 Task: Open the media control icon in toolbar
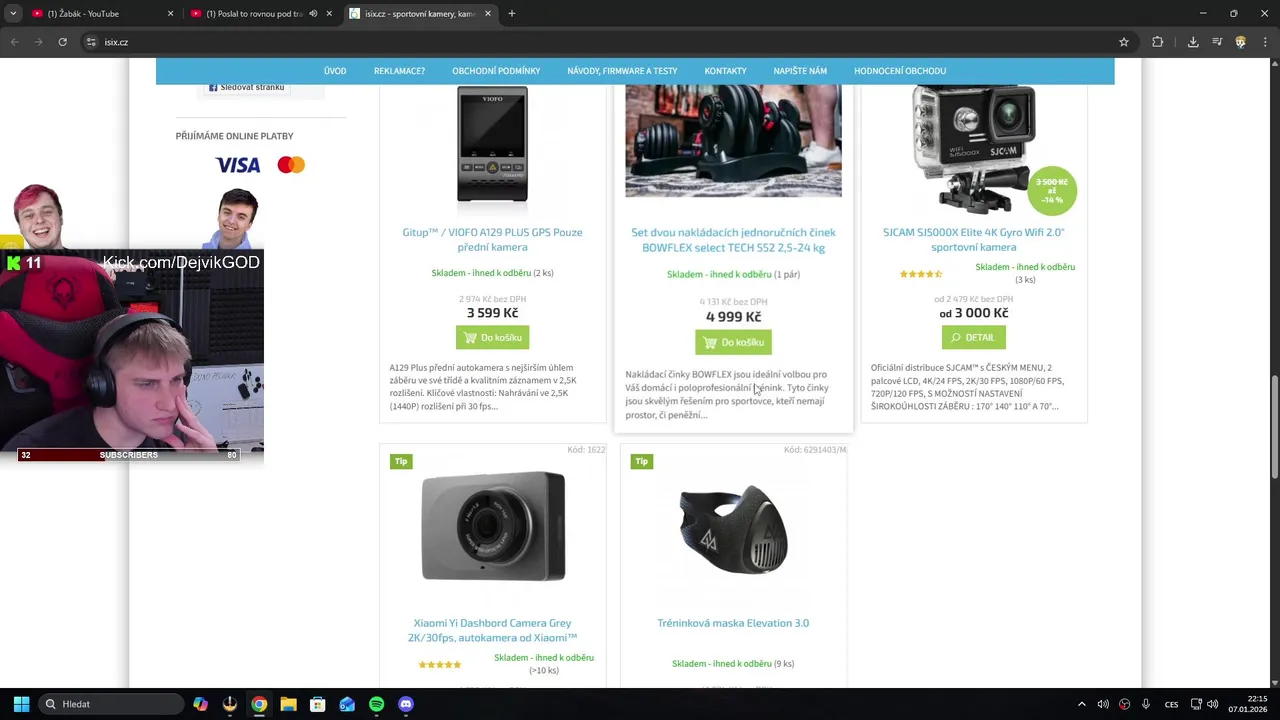click(1217, 42)
